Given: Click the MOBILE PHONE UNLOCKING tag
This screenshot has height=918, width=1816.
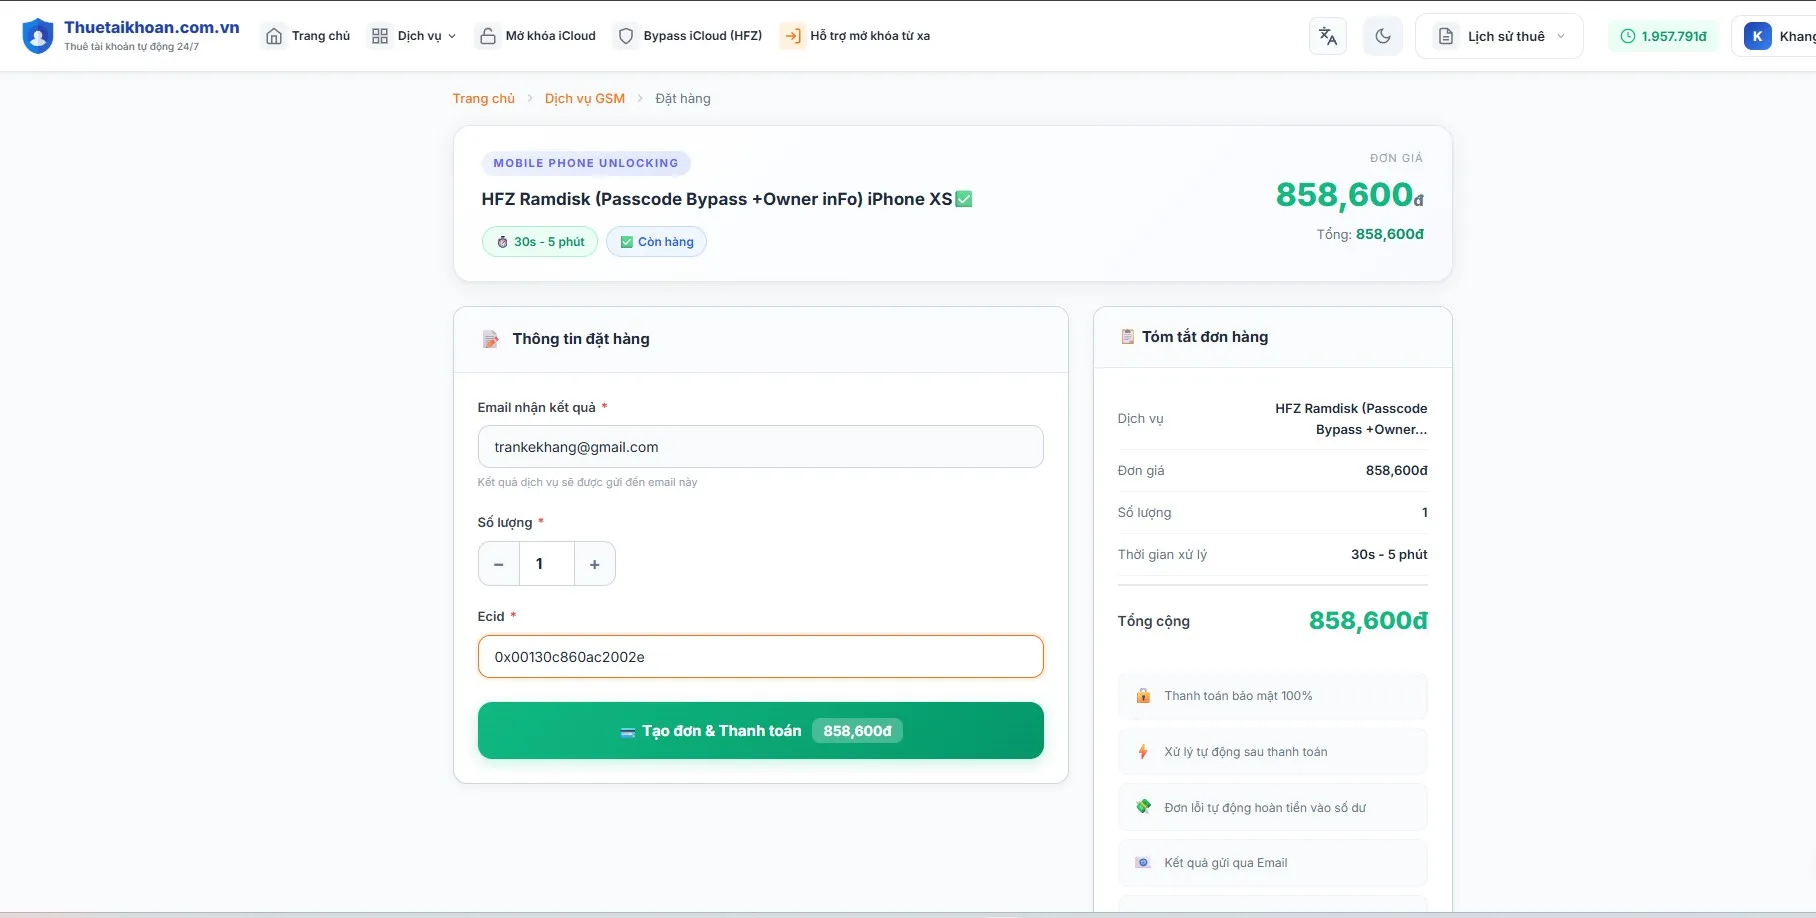Looking at the screenshot, I should click(x=586, y=163).
